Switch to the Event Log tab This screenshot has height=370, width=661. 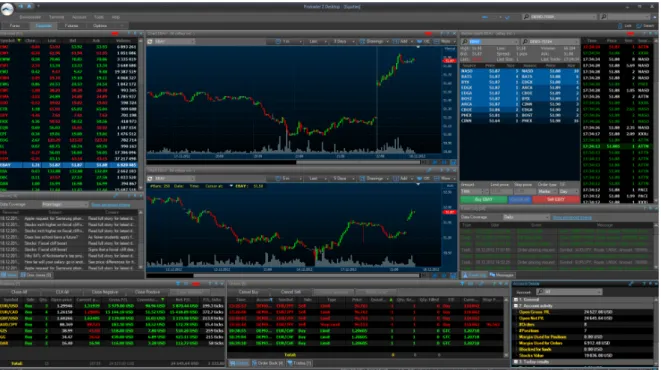point(474,275)
